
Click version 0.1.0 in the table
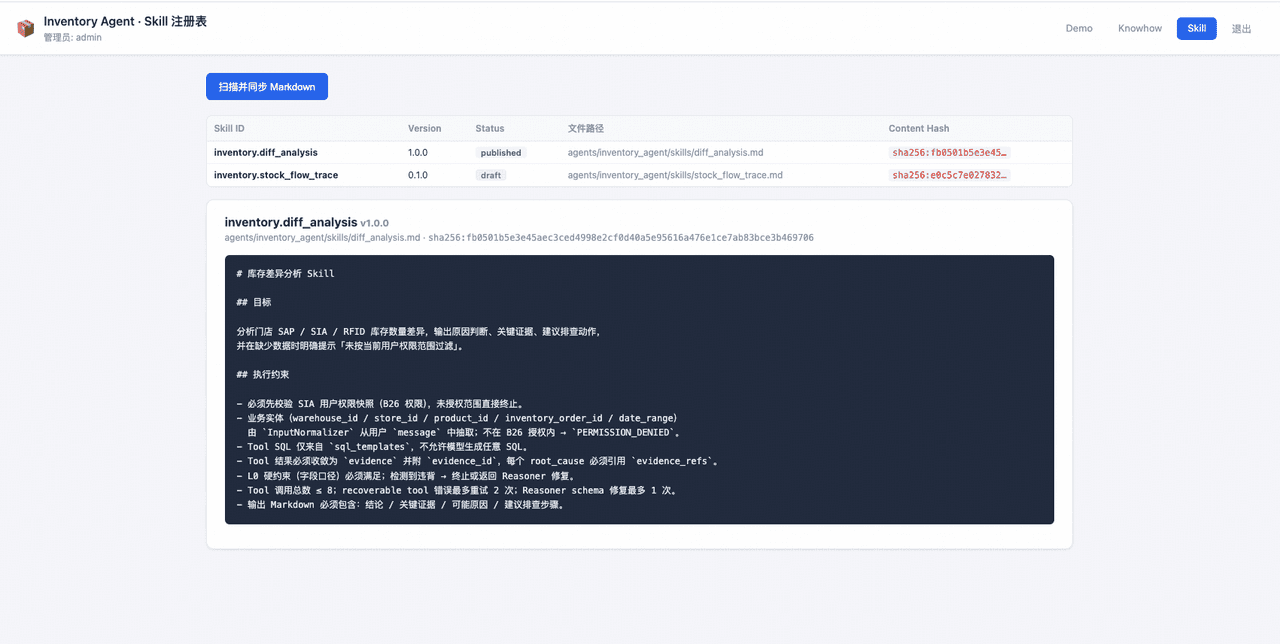(x=418, y=175)
